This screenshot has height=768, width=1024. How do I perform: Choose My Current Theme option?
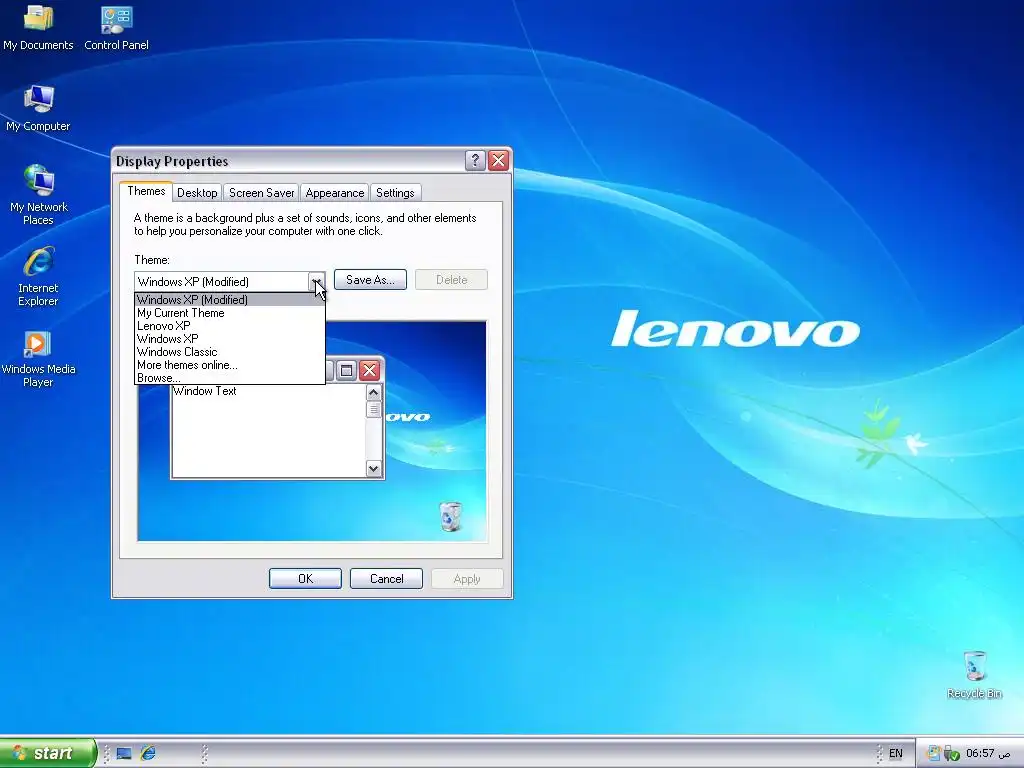[x=229, y=313]
